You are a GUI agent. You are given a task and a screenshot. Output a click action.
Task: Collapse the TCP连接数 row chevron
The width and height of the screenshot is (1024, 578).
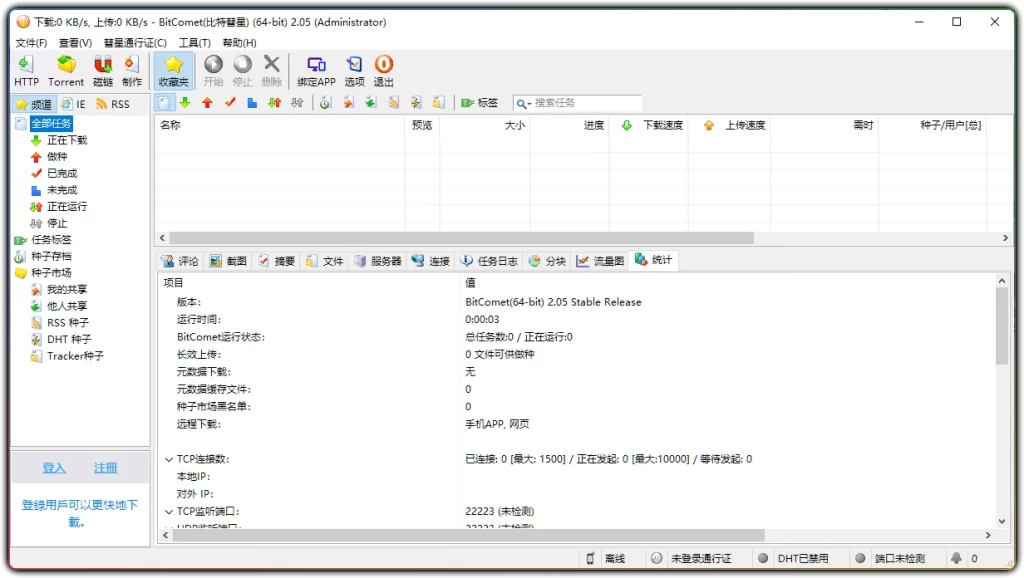pyautogui.click(x=168, y=459)
